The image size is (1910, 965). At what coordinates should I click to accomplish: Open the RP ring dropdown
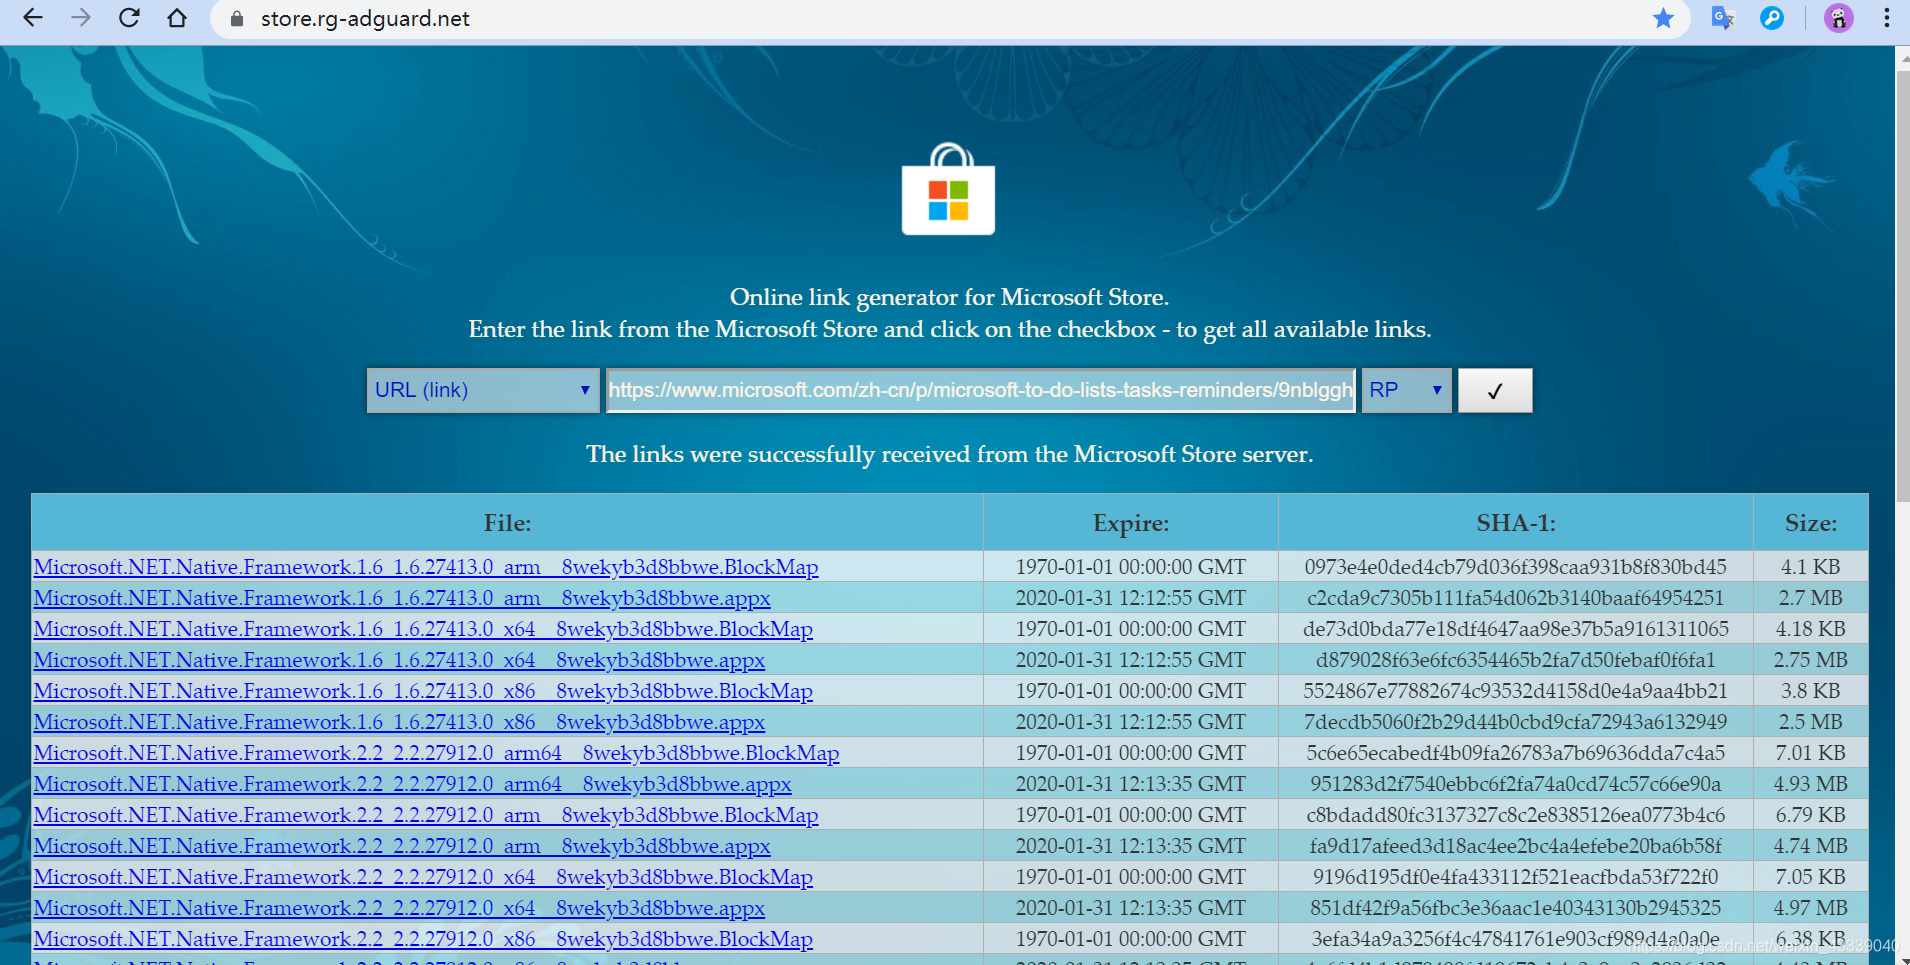pos(1406,390)
